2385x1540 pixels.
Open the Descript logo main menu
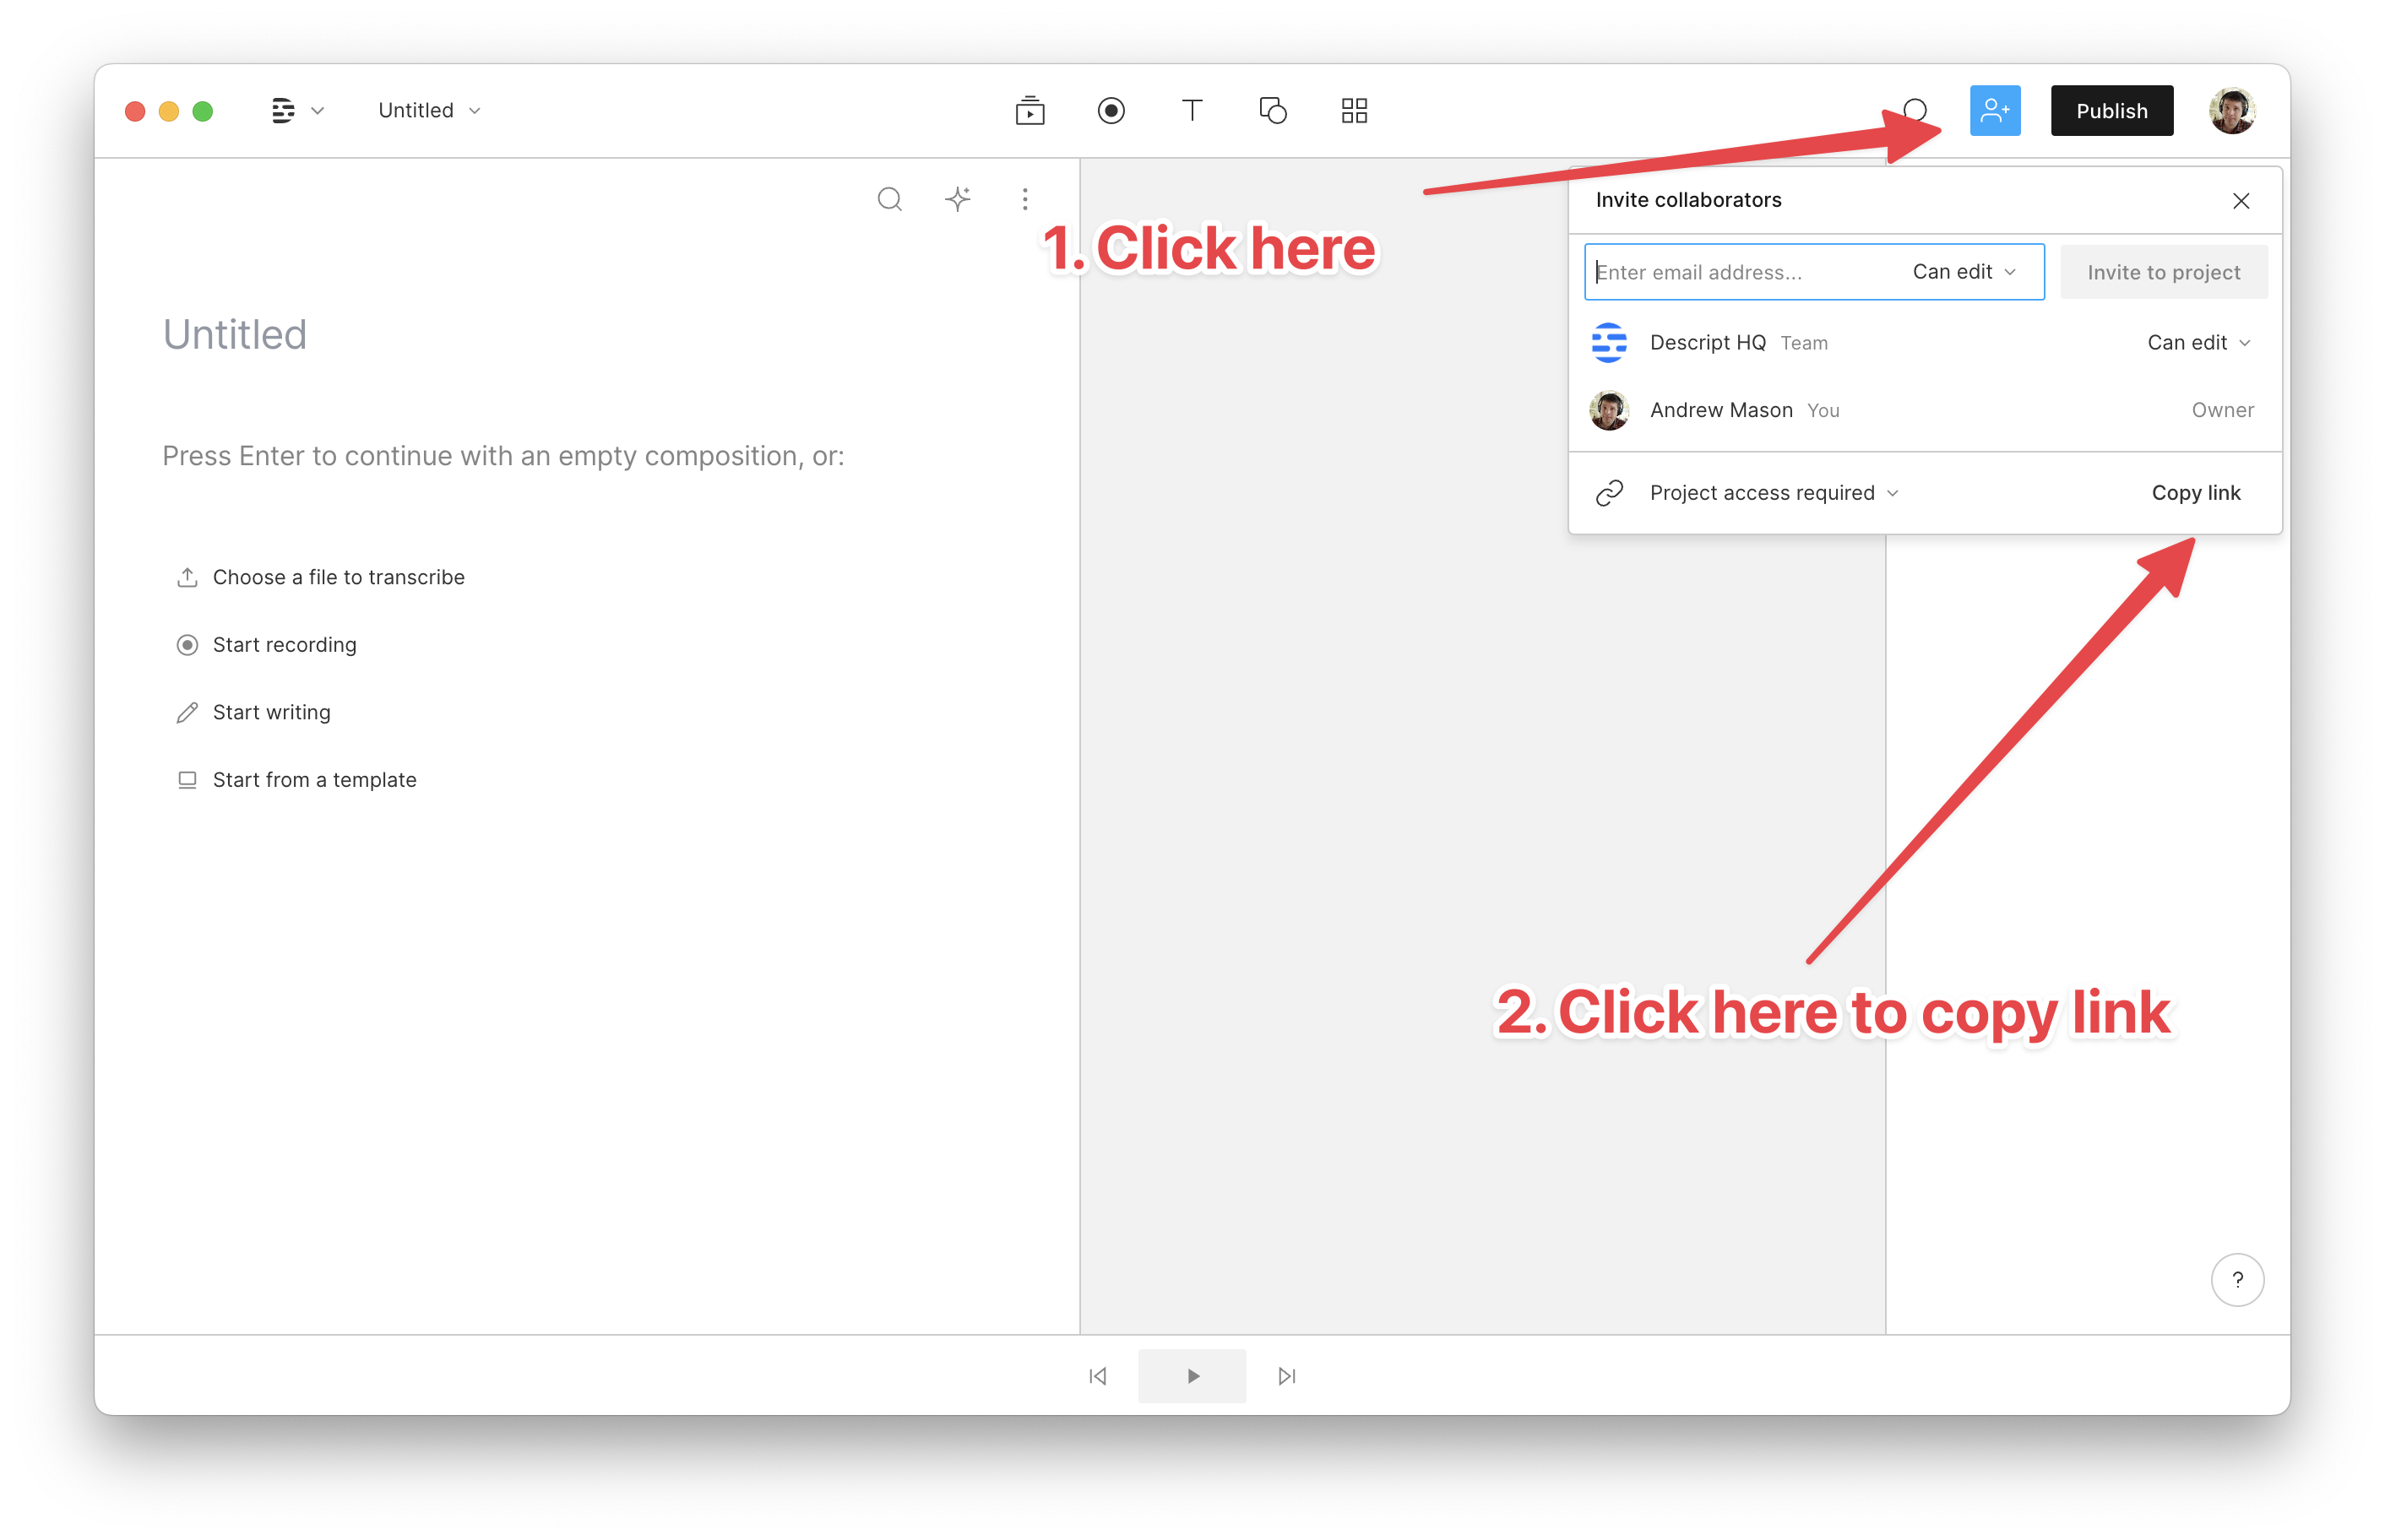[x=296, y=110]
